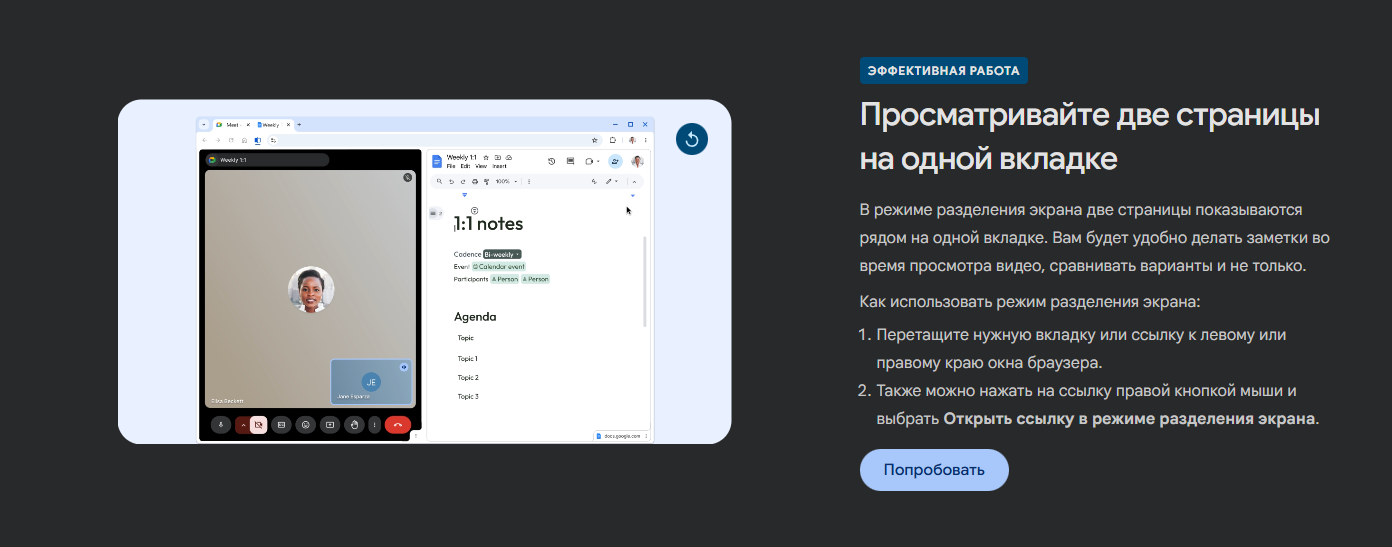
Task: Click the Docs share button
Action: coord(615,161)
